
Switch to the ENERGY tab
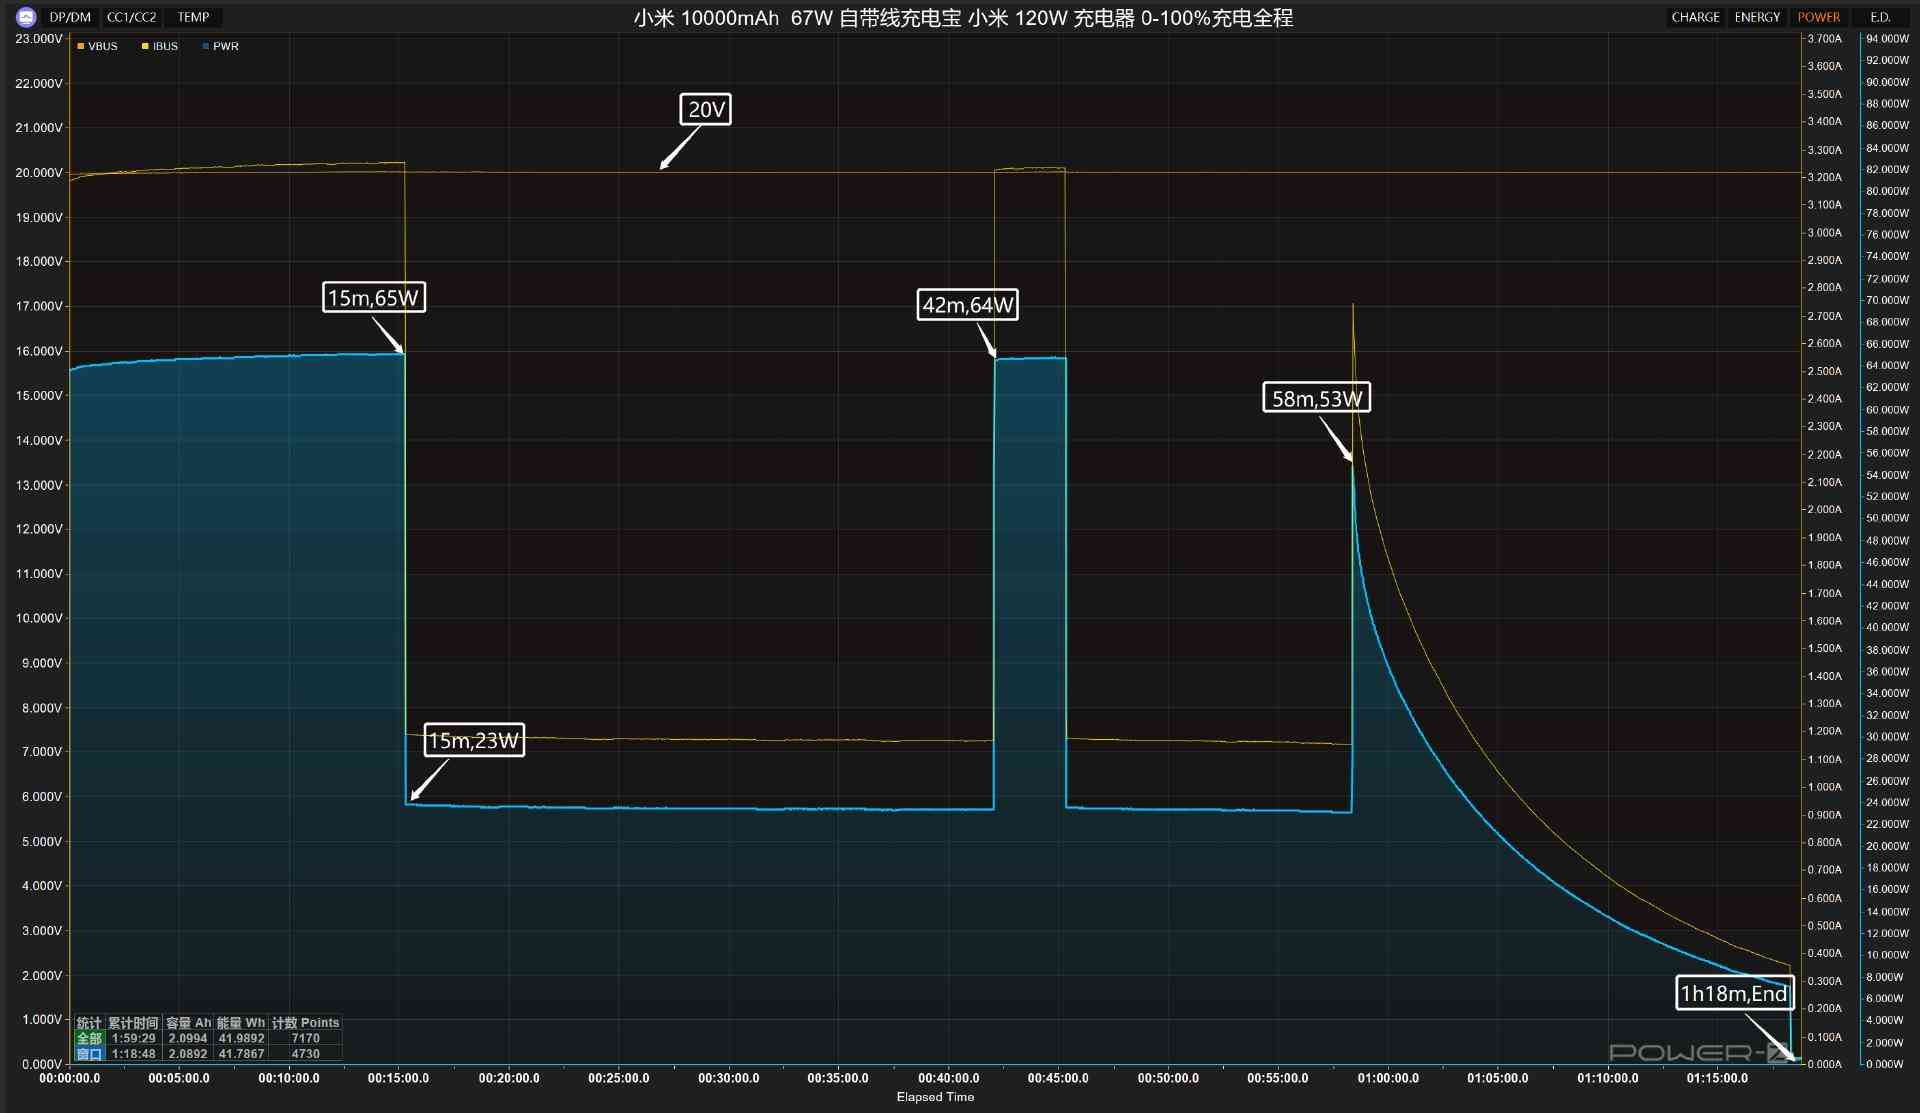[x=1757, y=17]
